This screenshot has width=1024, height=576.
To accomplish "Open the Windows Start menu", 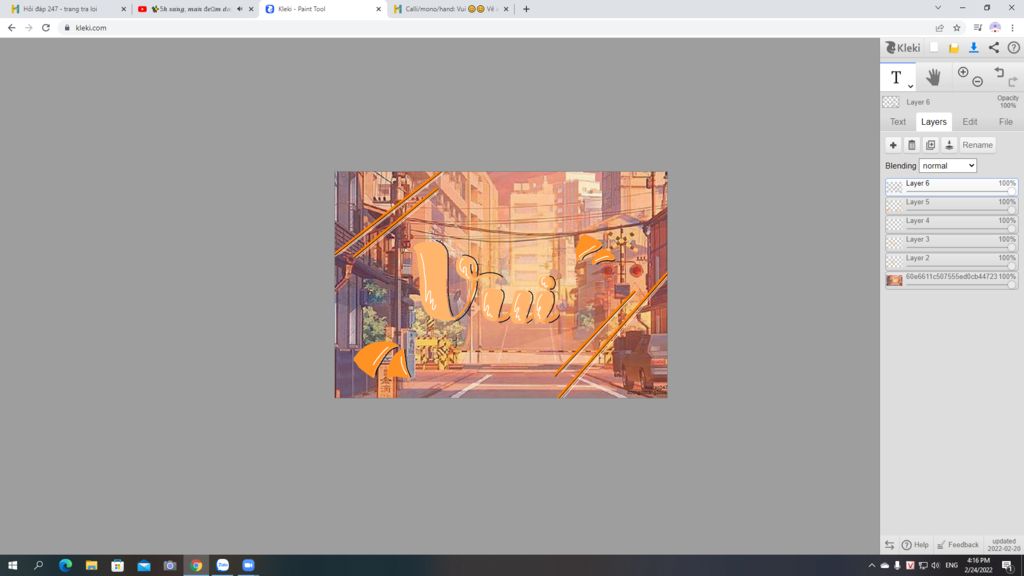I will pyautogui.click(x=12, y=566).
